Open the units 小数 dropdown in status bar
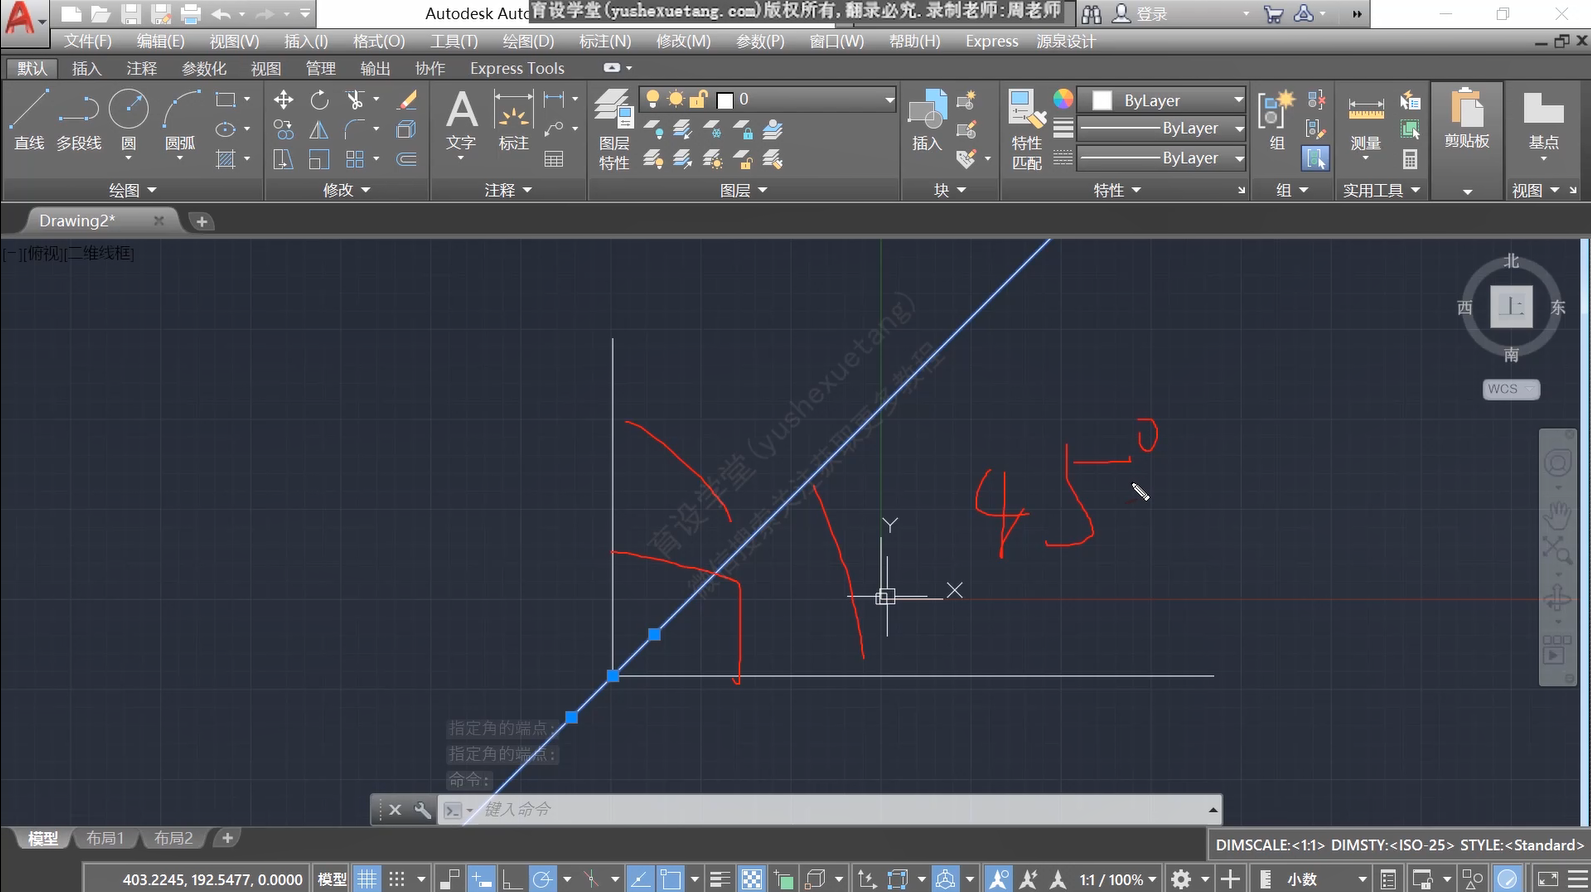The image size is (1591, 892). 1312,879
